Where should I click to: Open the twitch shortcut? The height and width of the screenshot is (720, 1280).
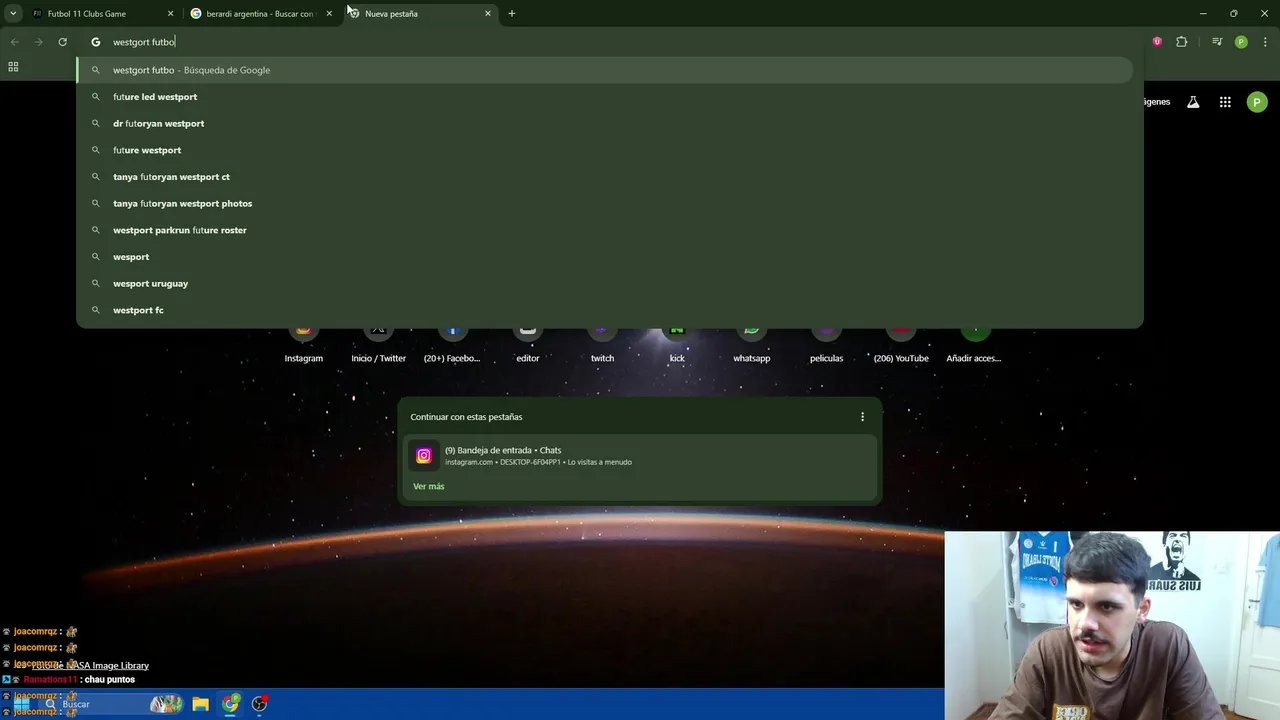tap(602, 345)
